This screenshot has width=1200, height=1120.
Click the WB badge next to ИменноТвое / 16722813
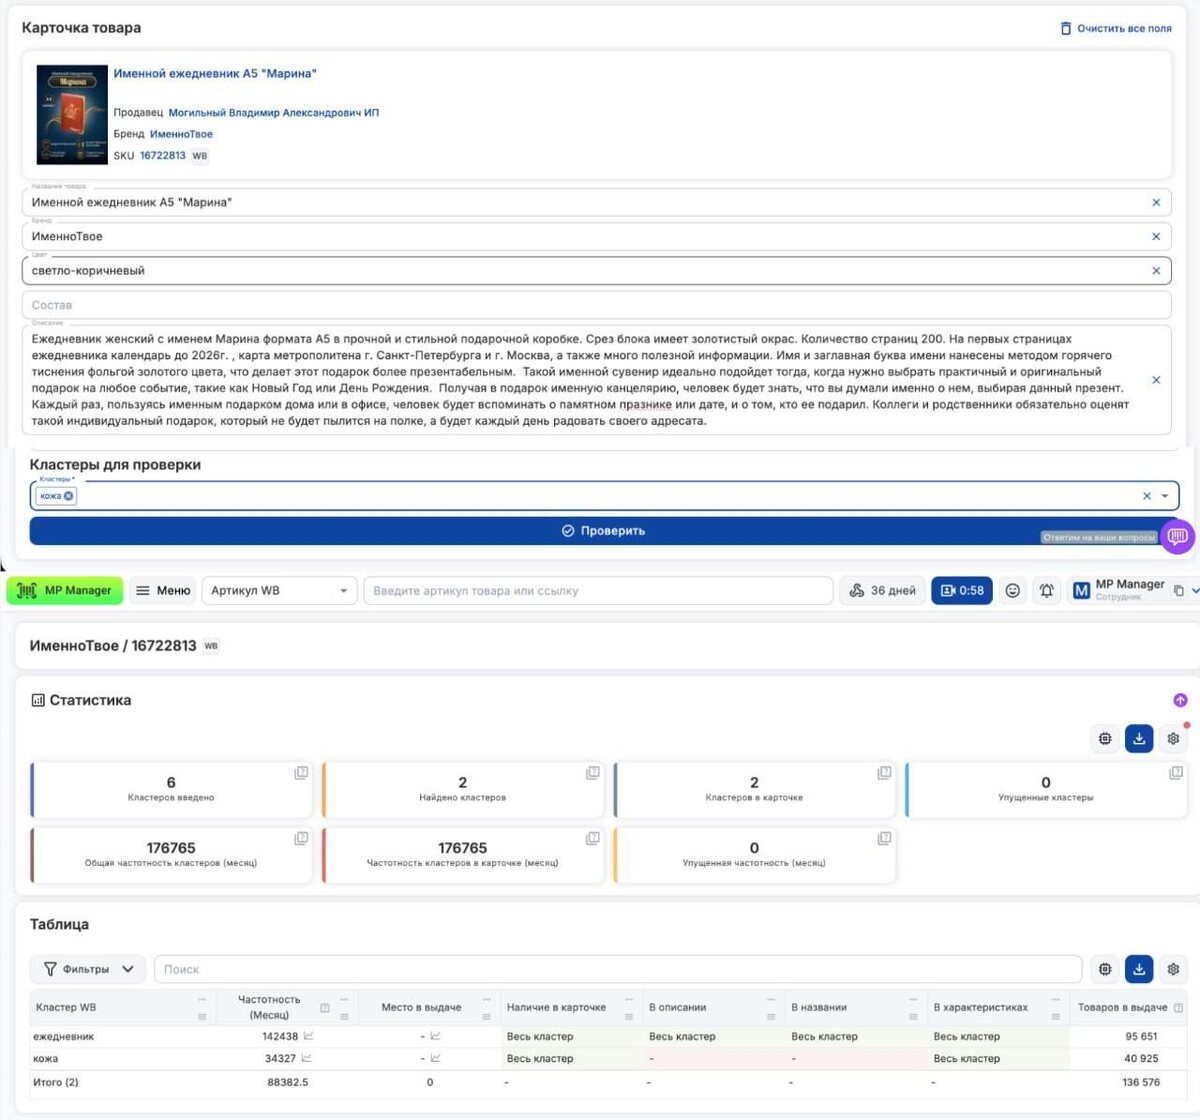(211, 646)
